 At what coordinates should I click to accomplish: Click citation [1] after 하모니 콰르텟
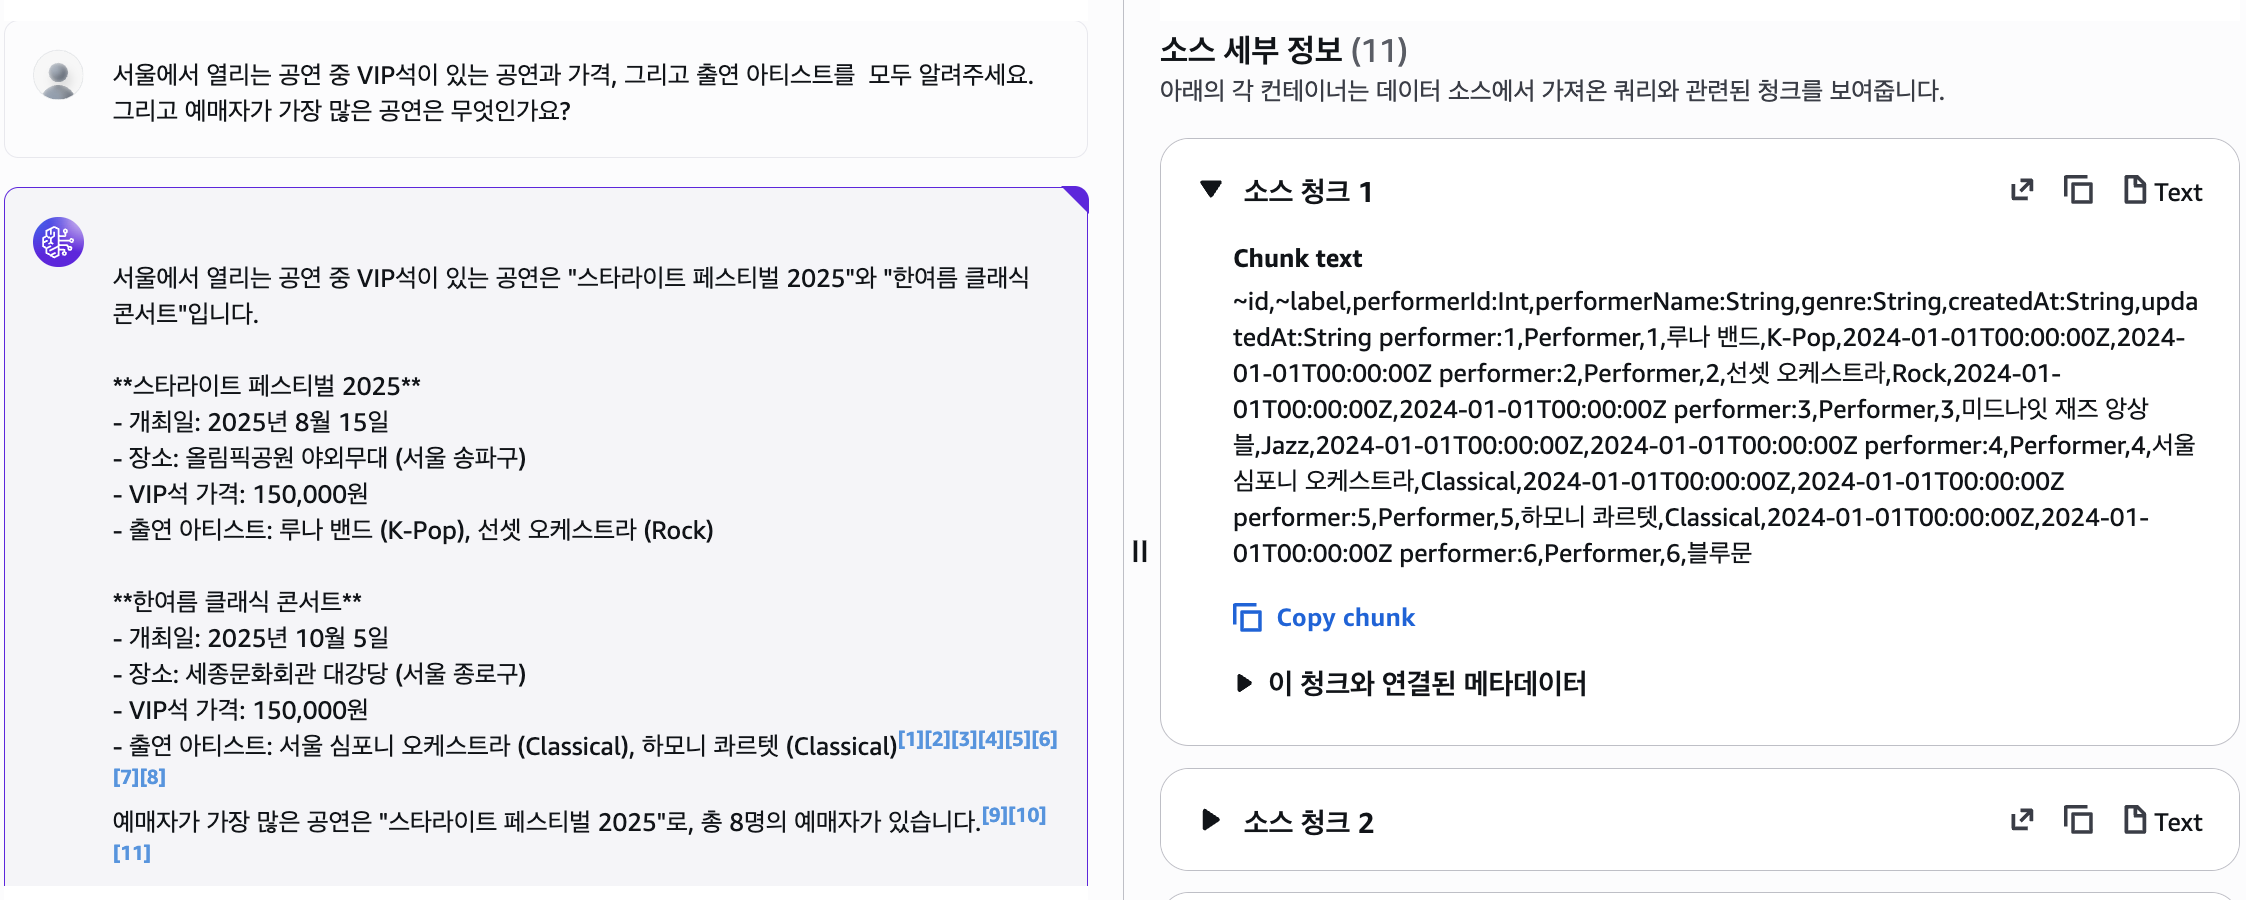[910, 740]
